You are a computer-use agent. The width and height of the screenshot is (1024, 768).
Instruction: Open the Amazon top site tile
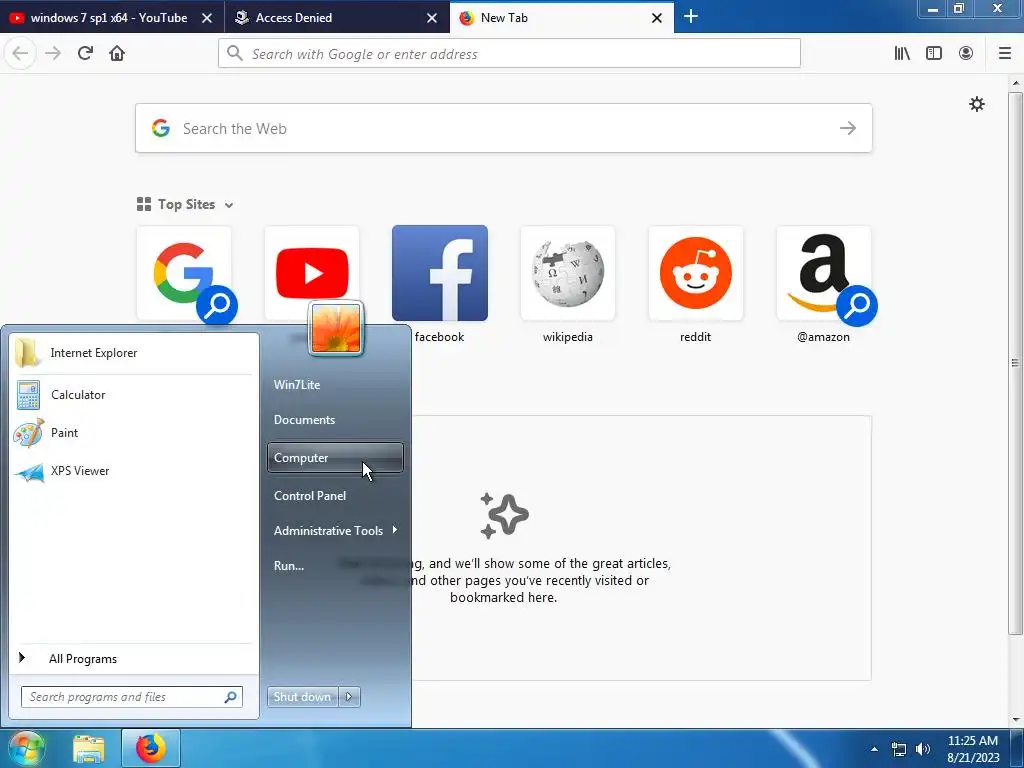[824, 273]
